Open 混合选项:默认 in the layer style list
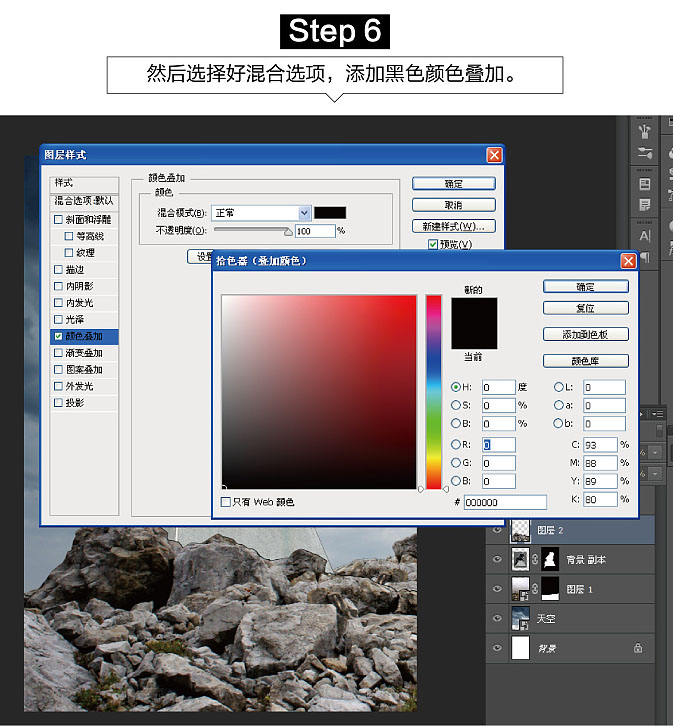Viewport: 673px width, 726px height. pos(84,201)
